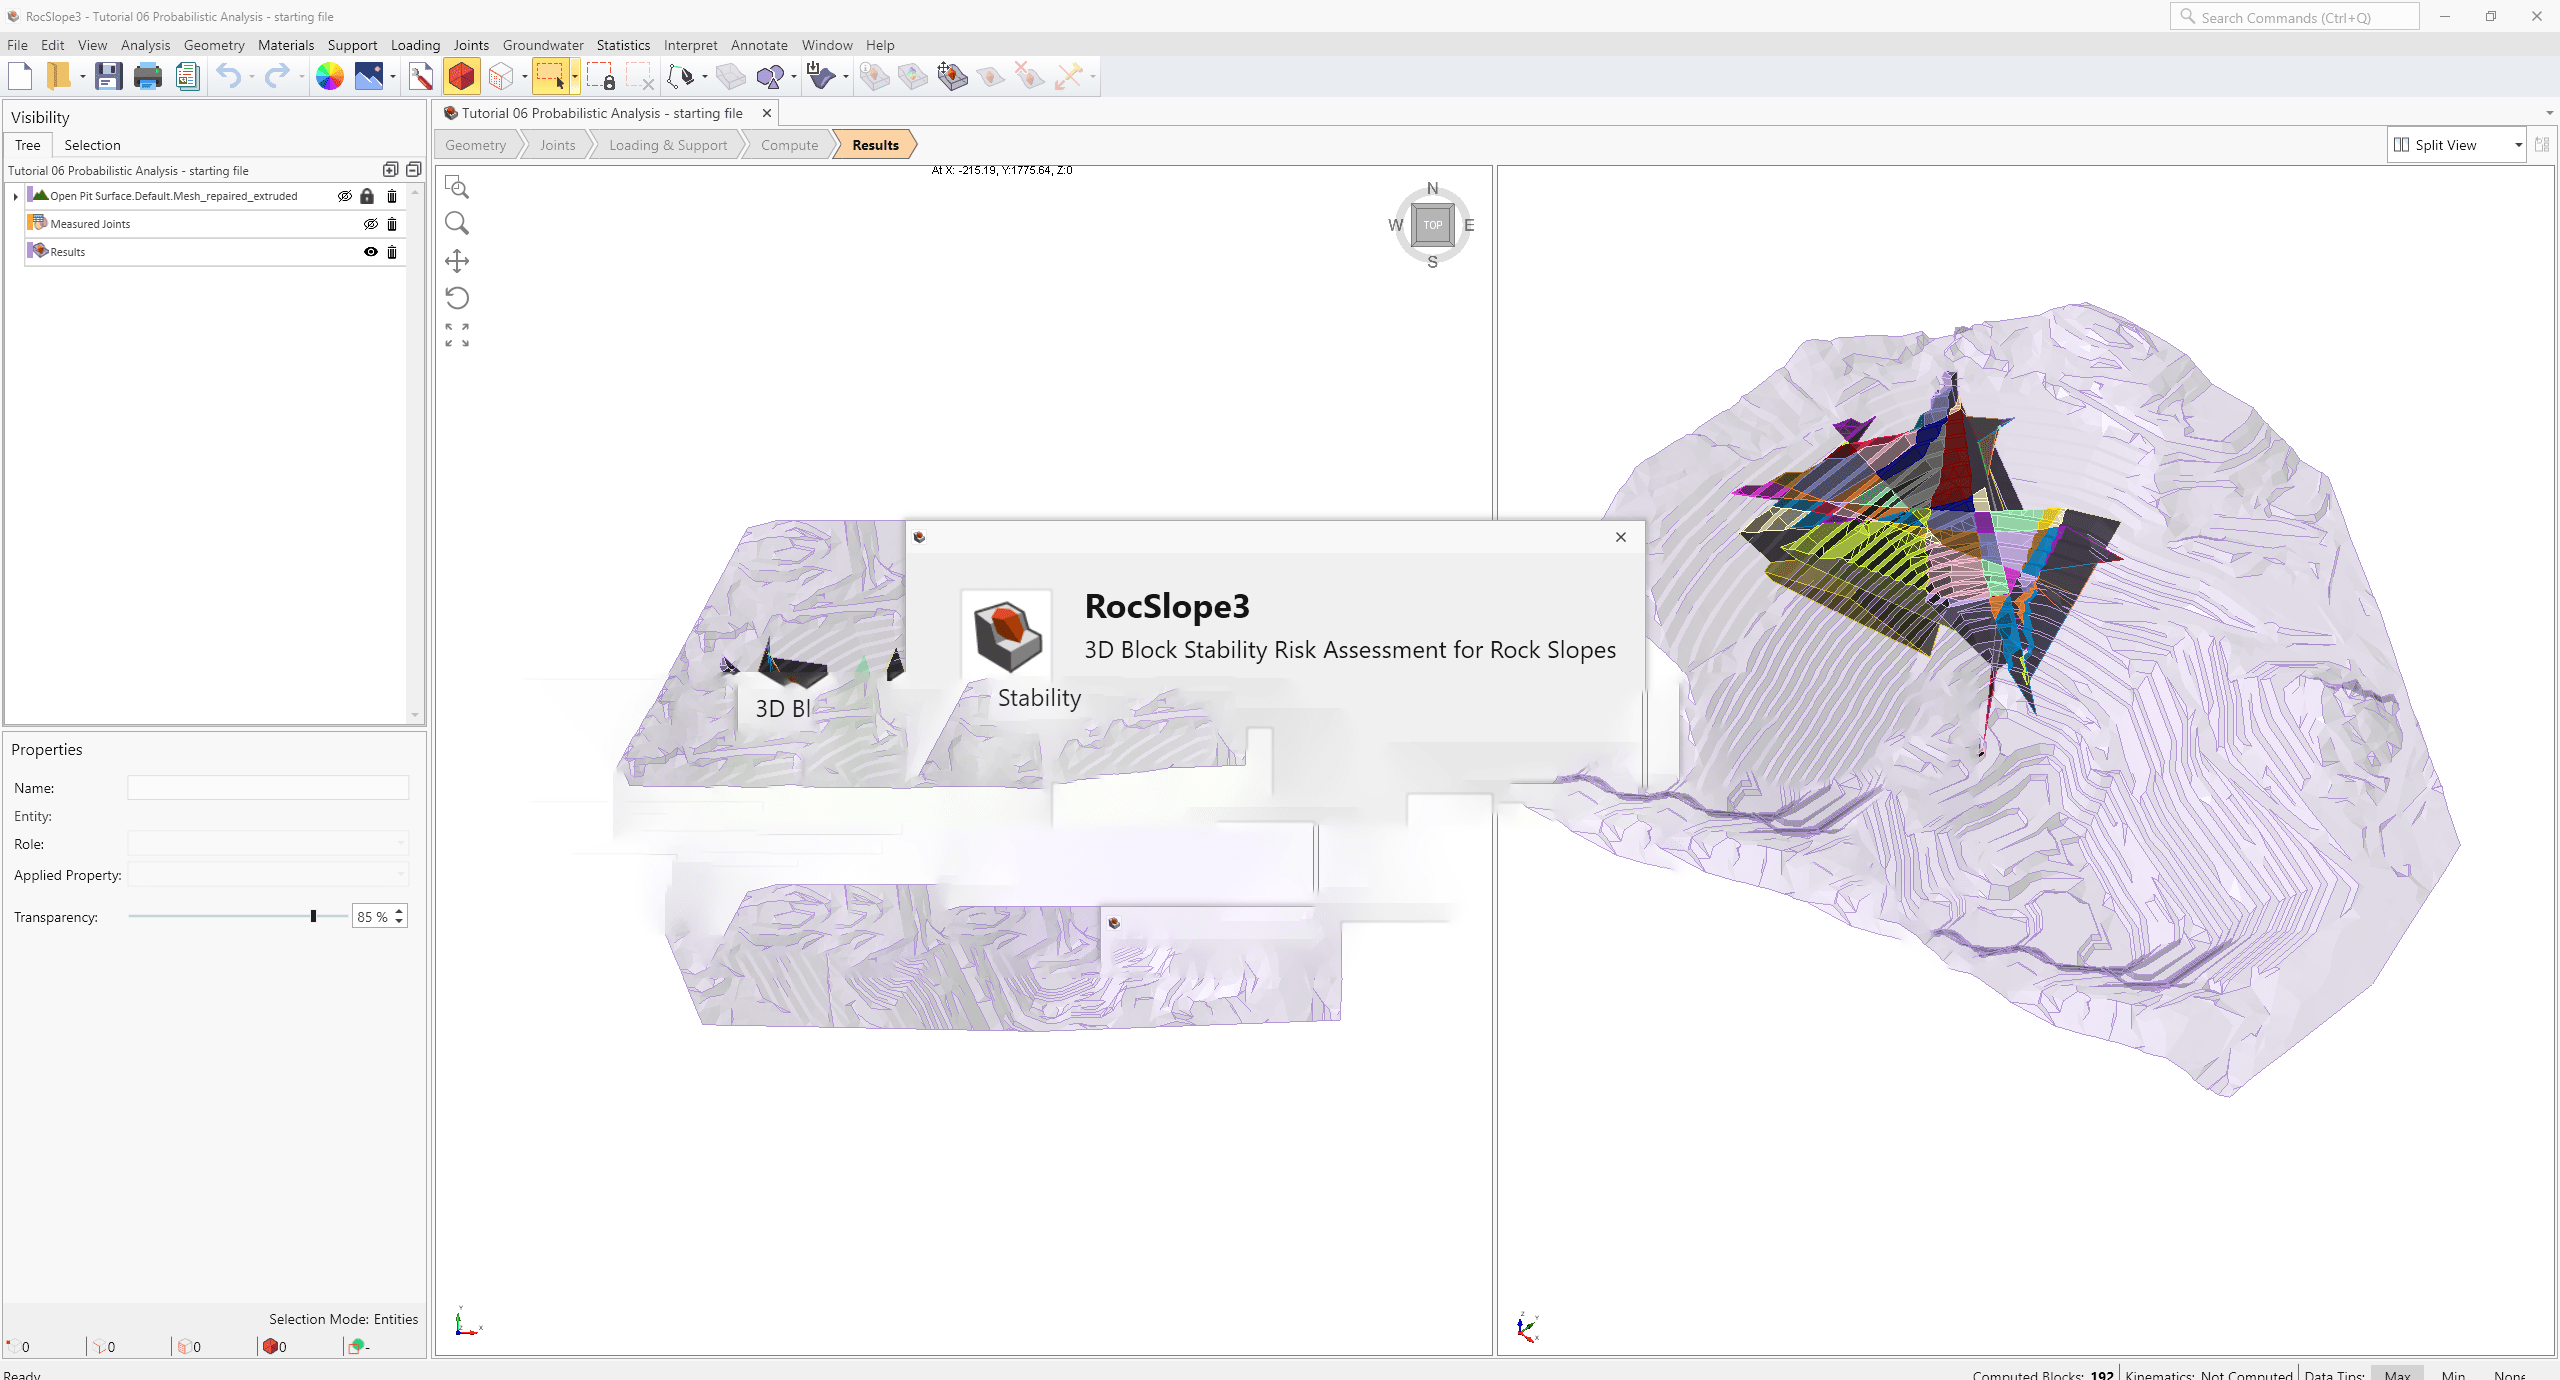Click the red solid cube icon

(x=461, y=76)
